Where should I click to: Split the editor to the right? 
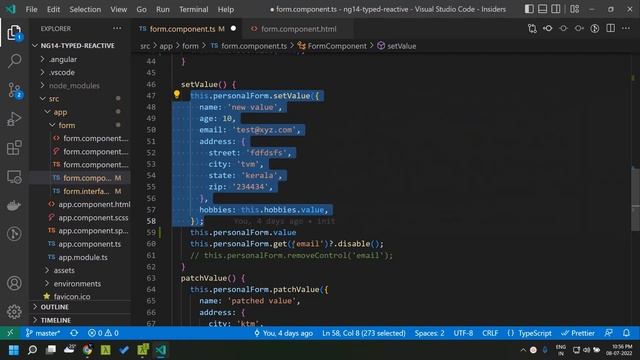pyautogui.click(x=611, y=28)
